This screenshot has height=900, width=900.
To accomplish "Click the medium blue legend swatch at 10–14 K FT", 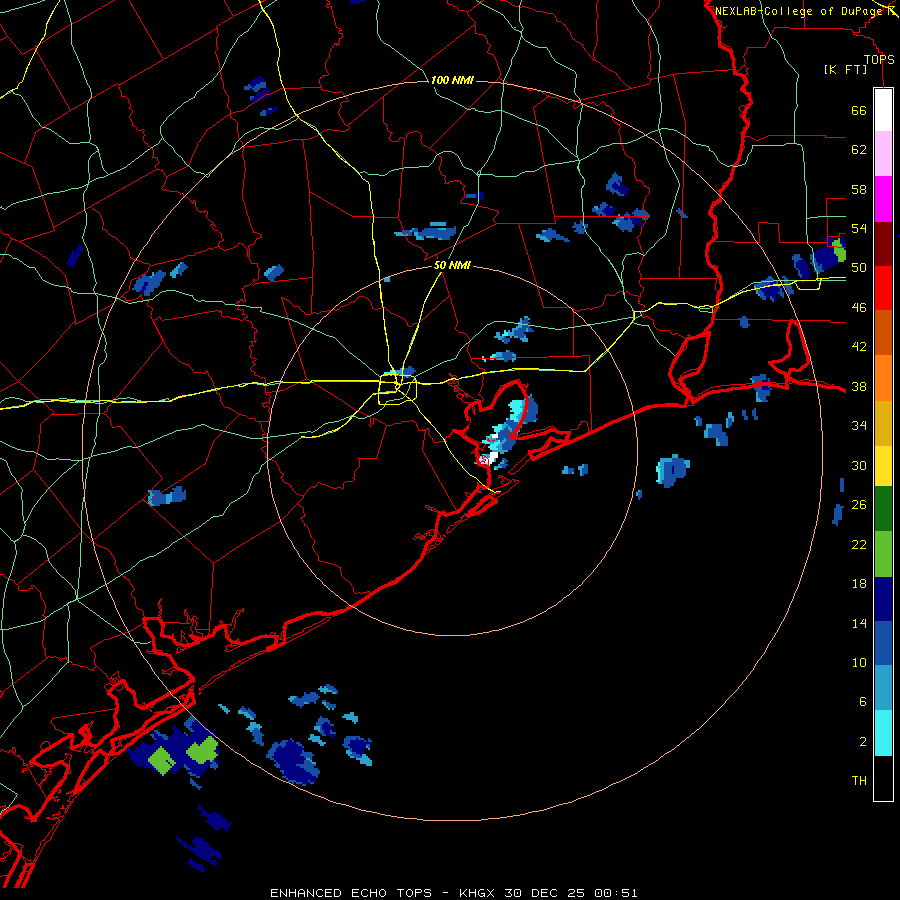I will click(x=883, y=643).
